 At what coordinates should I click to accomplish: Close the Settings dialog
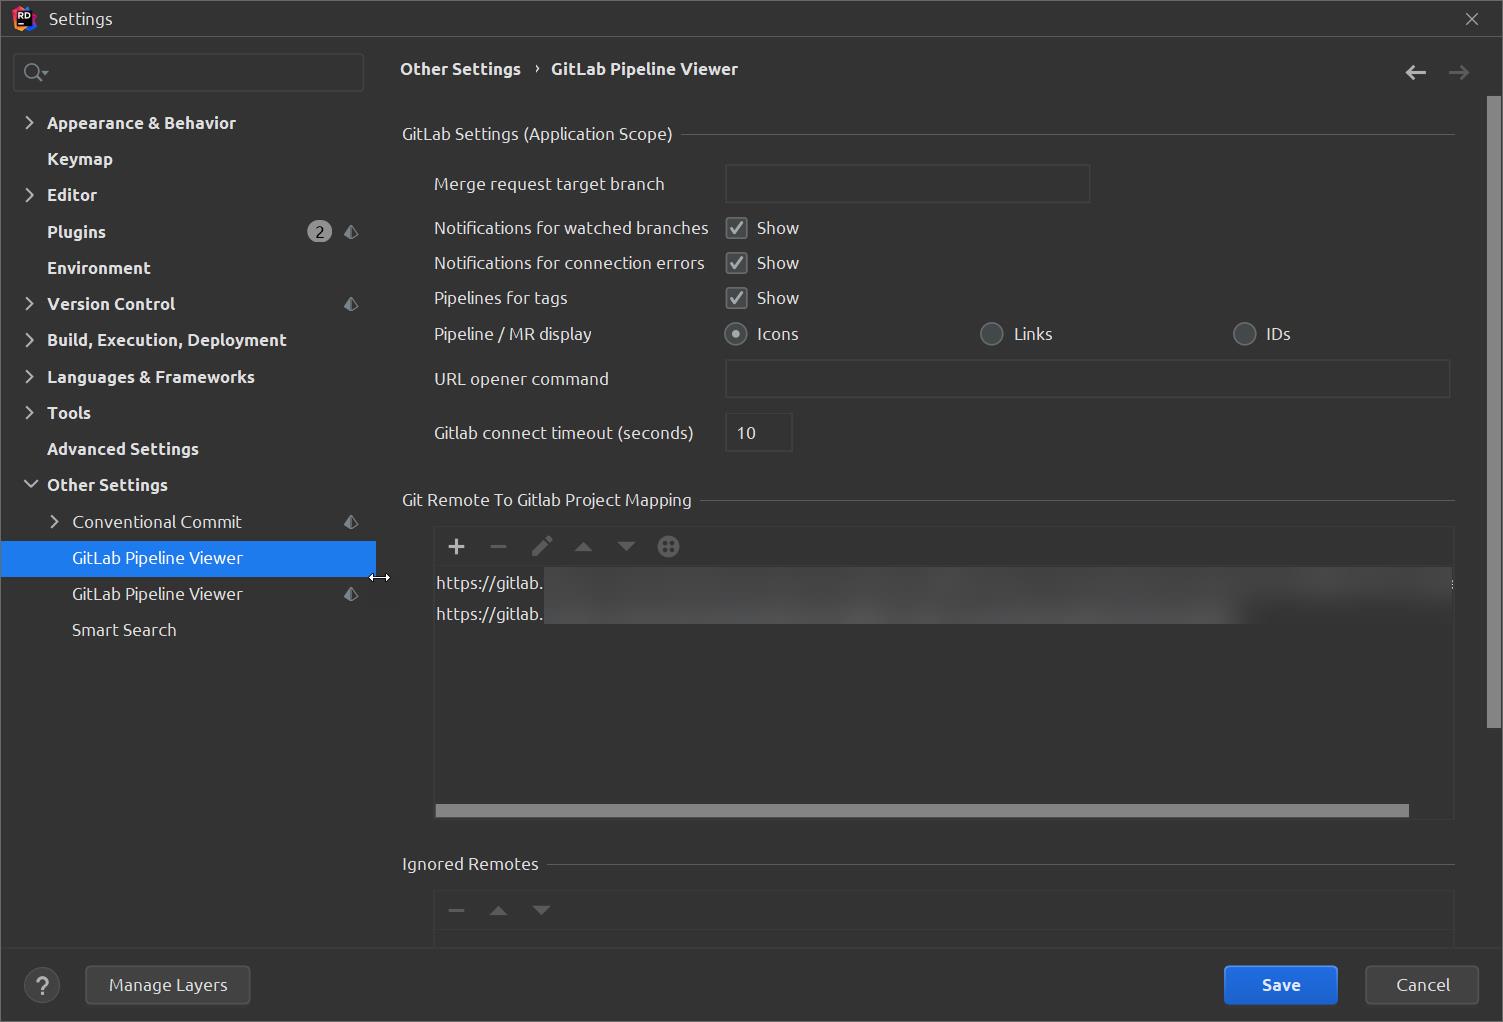tap(1472, 19)
